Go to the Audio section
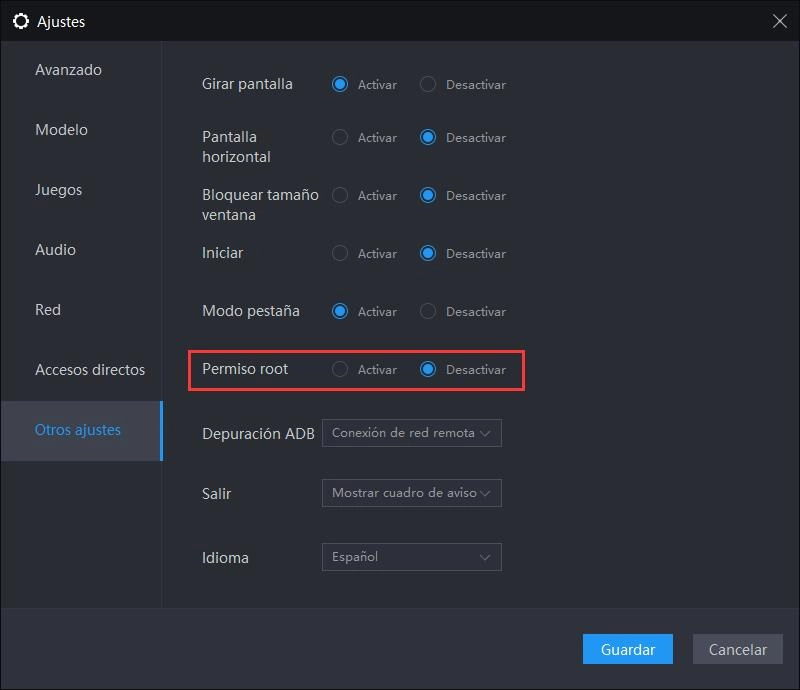Image resolution: width=800 pixels, height=690 pixels. (x=55, y=250)
